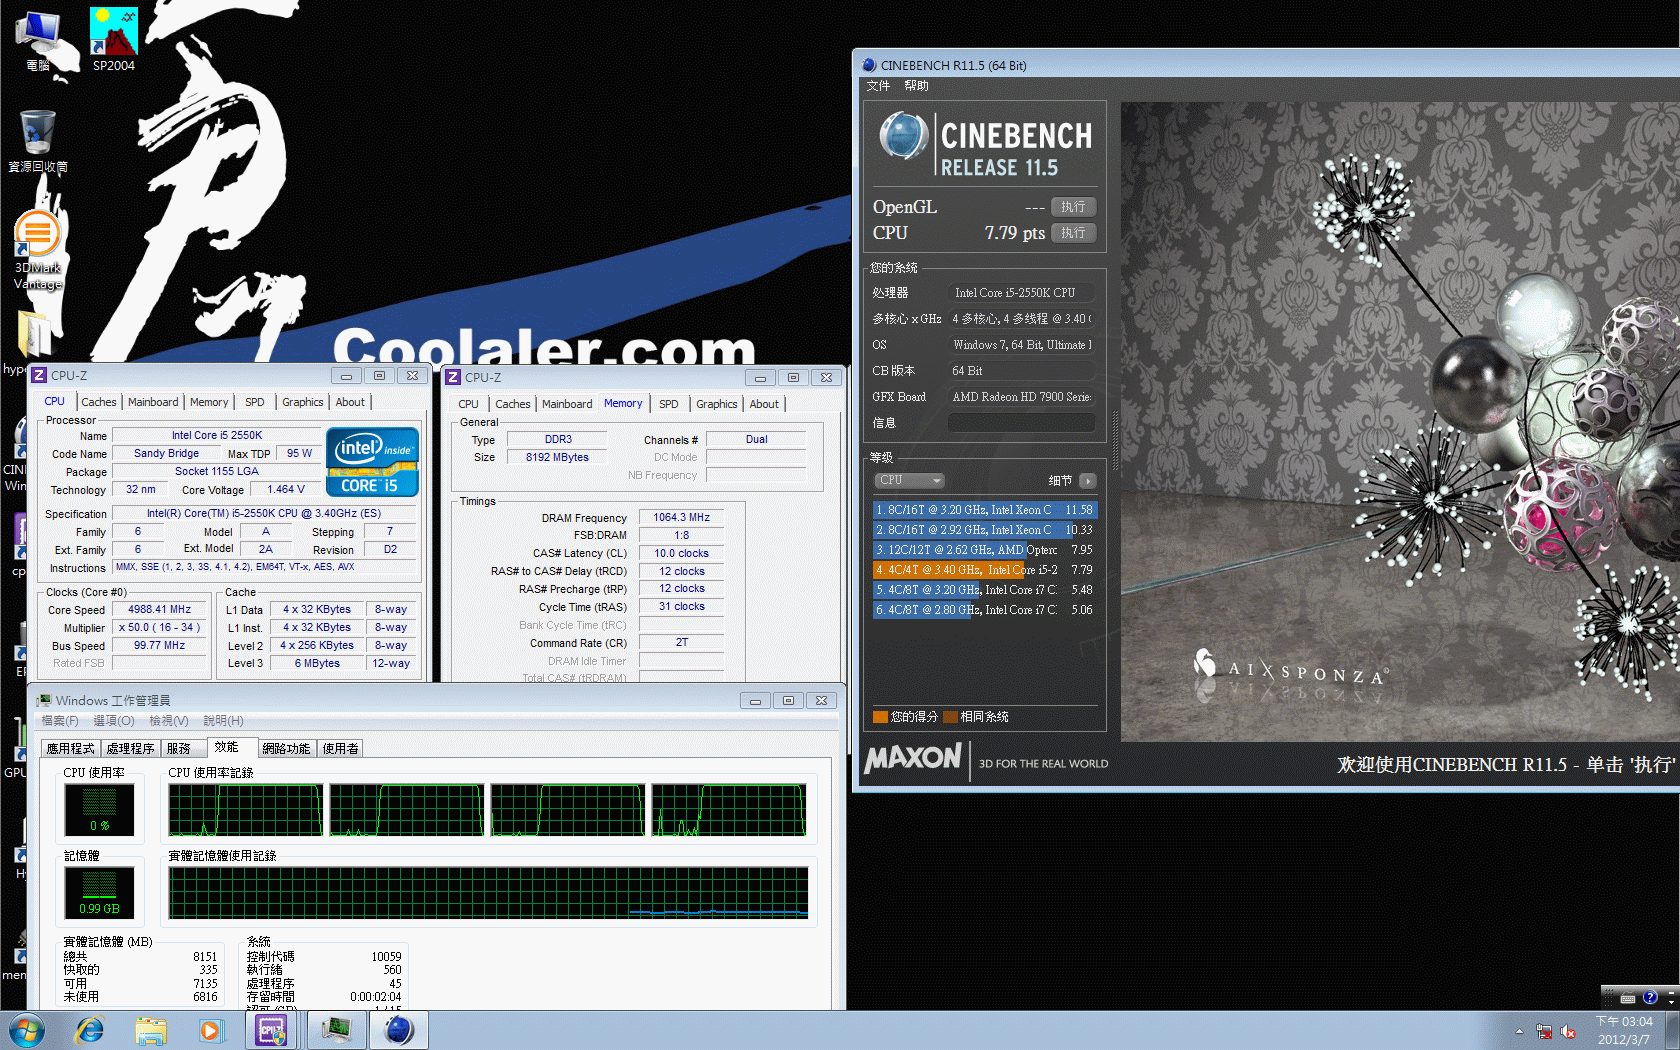1680x1050 pixels.
Task: Click the Core Speed value 4988.41 MHz
Action: point(160,610)
